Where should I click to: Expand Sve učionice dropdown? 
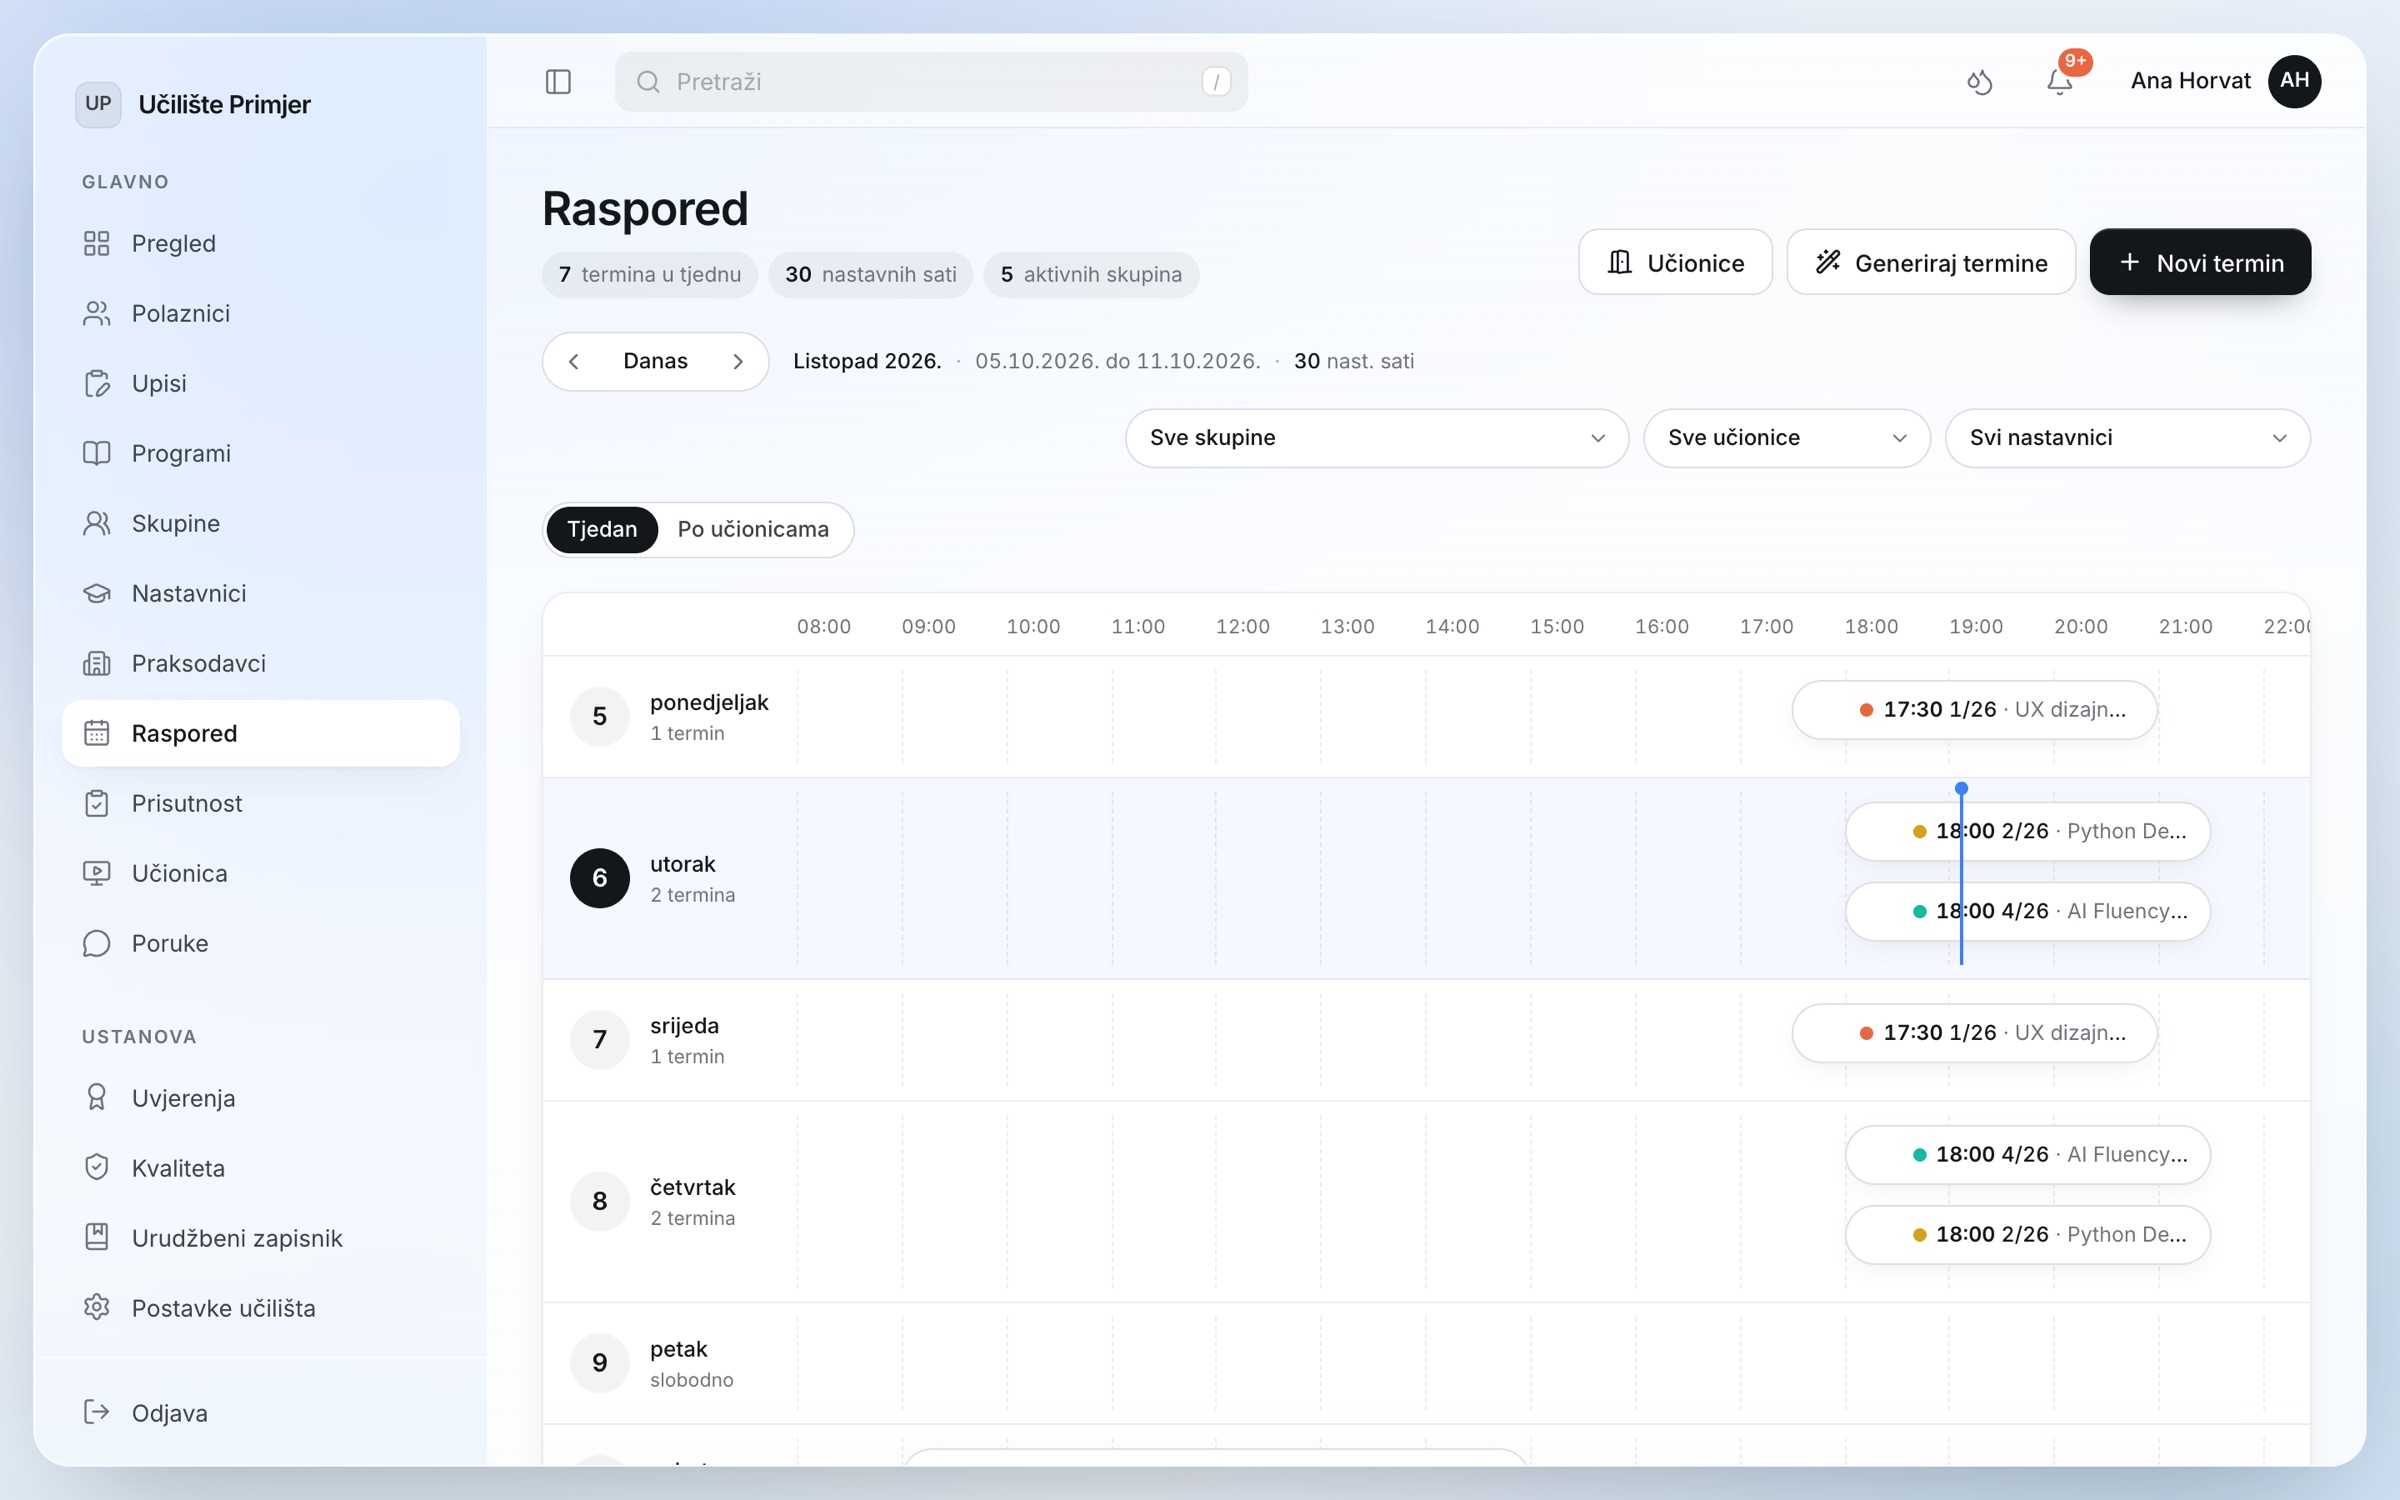point(1786,438)
